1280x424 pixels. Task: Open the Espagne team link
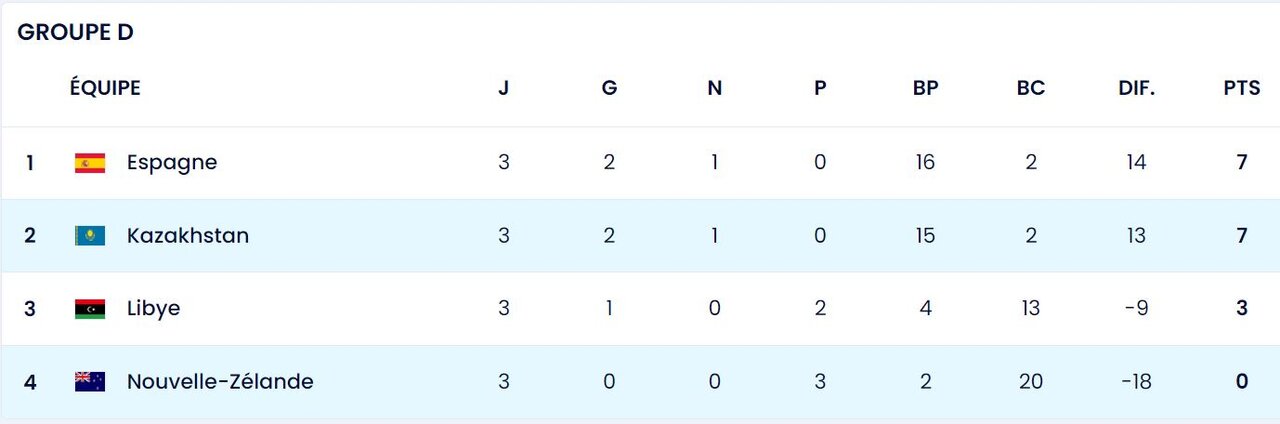172,162
